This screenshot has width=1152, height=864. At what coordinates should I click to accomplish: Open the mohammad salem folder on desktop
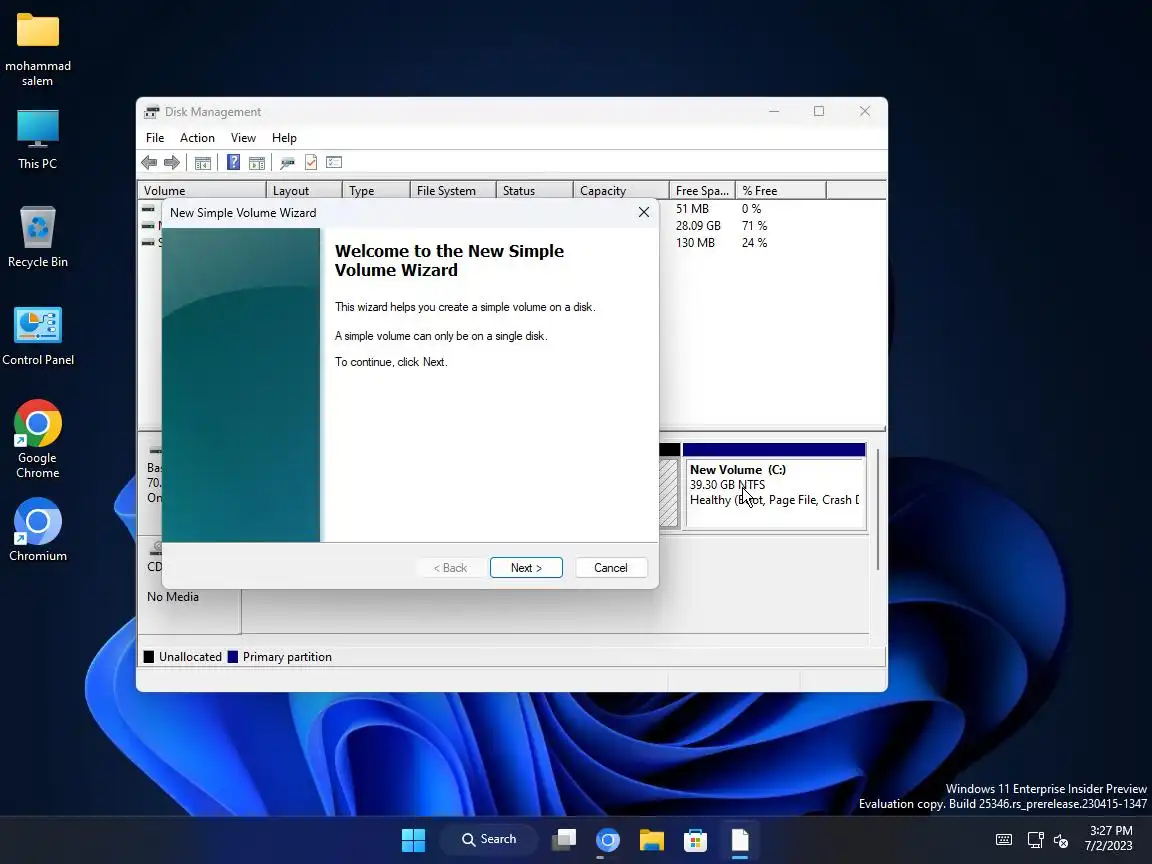[x=37, y=49]
